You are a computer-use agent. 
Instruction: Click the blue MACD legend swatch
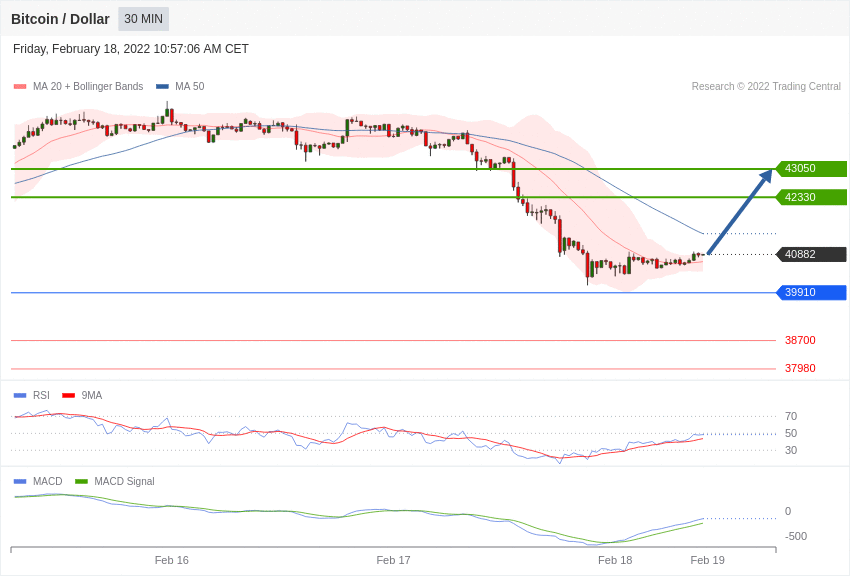20,481
